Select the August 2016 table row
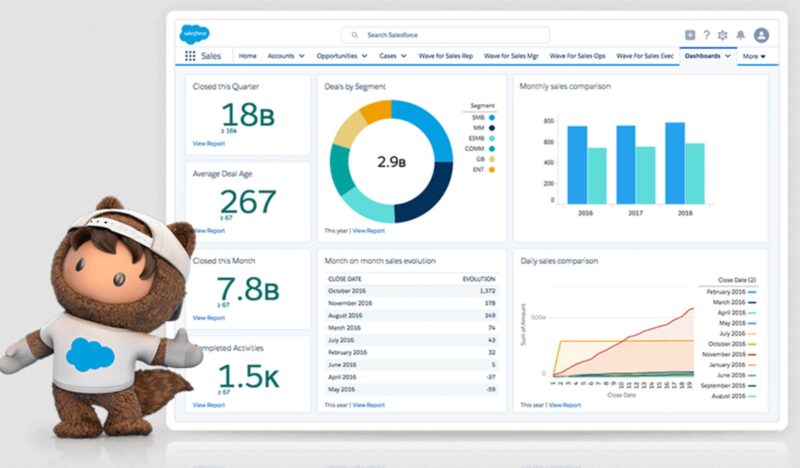 (411, 315)
